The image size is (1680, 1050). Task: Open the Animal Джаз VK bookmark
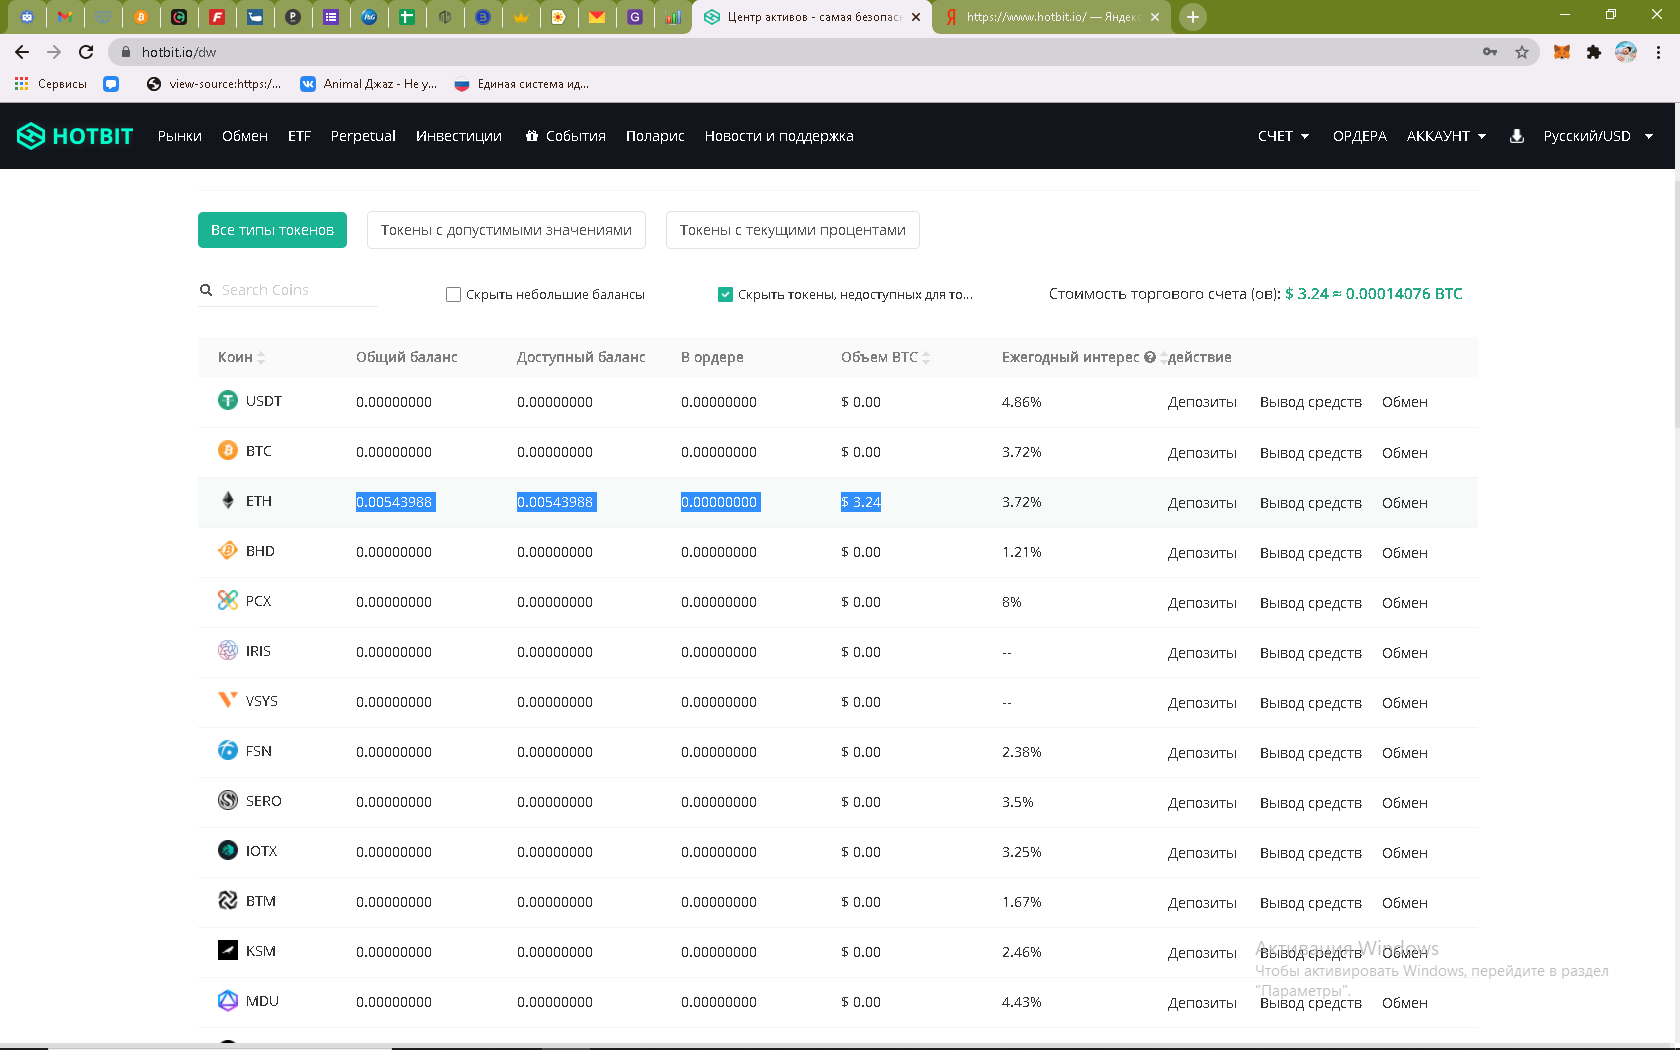click(x=369, y=84)
